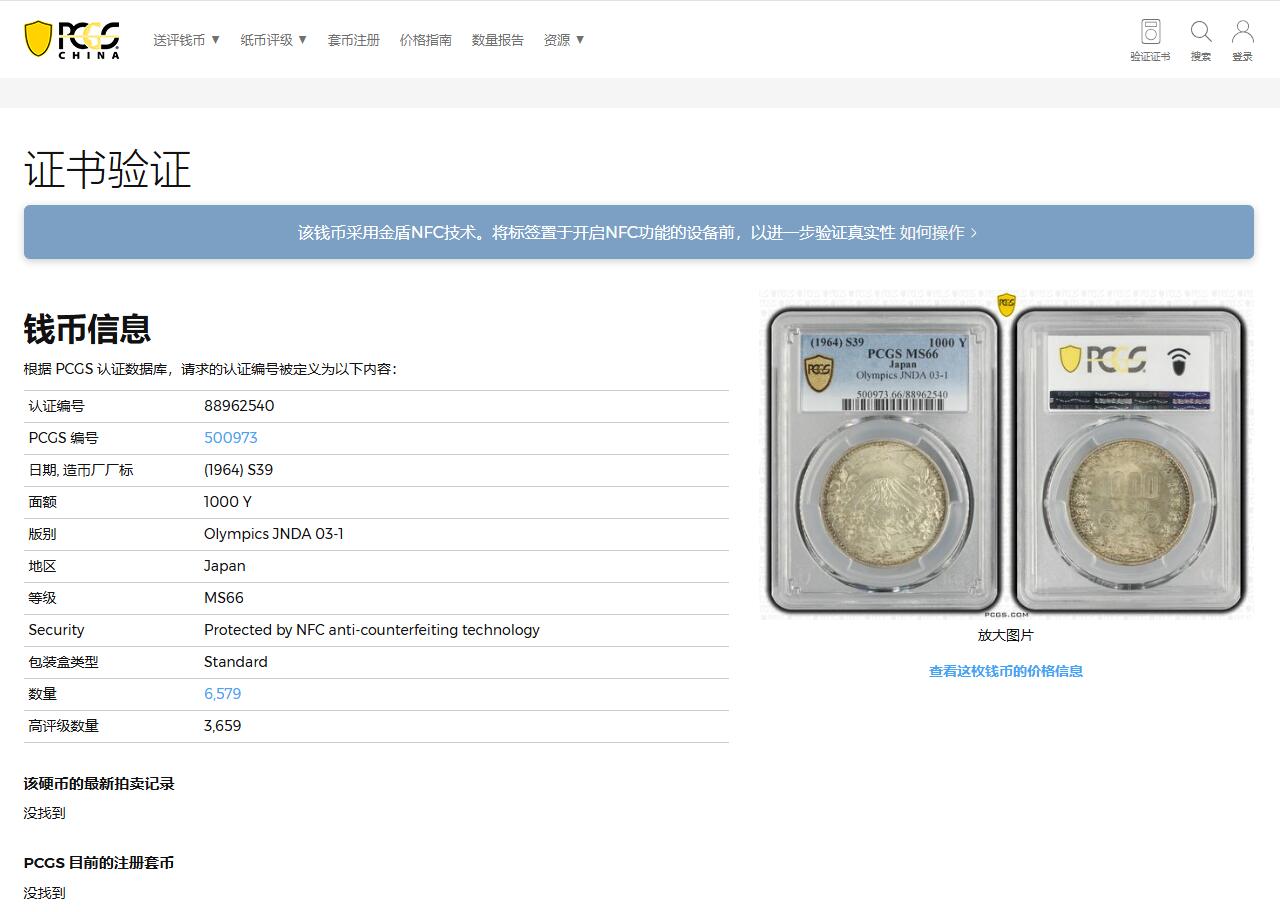Expand the 送评钱币 dropdown menu
The image size is (1280, 912).
click(x=187, y=40)
